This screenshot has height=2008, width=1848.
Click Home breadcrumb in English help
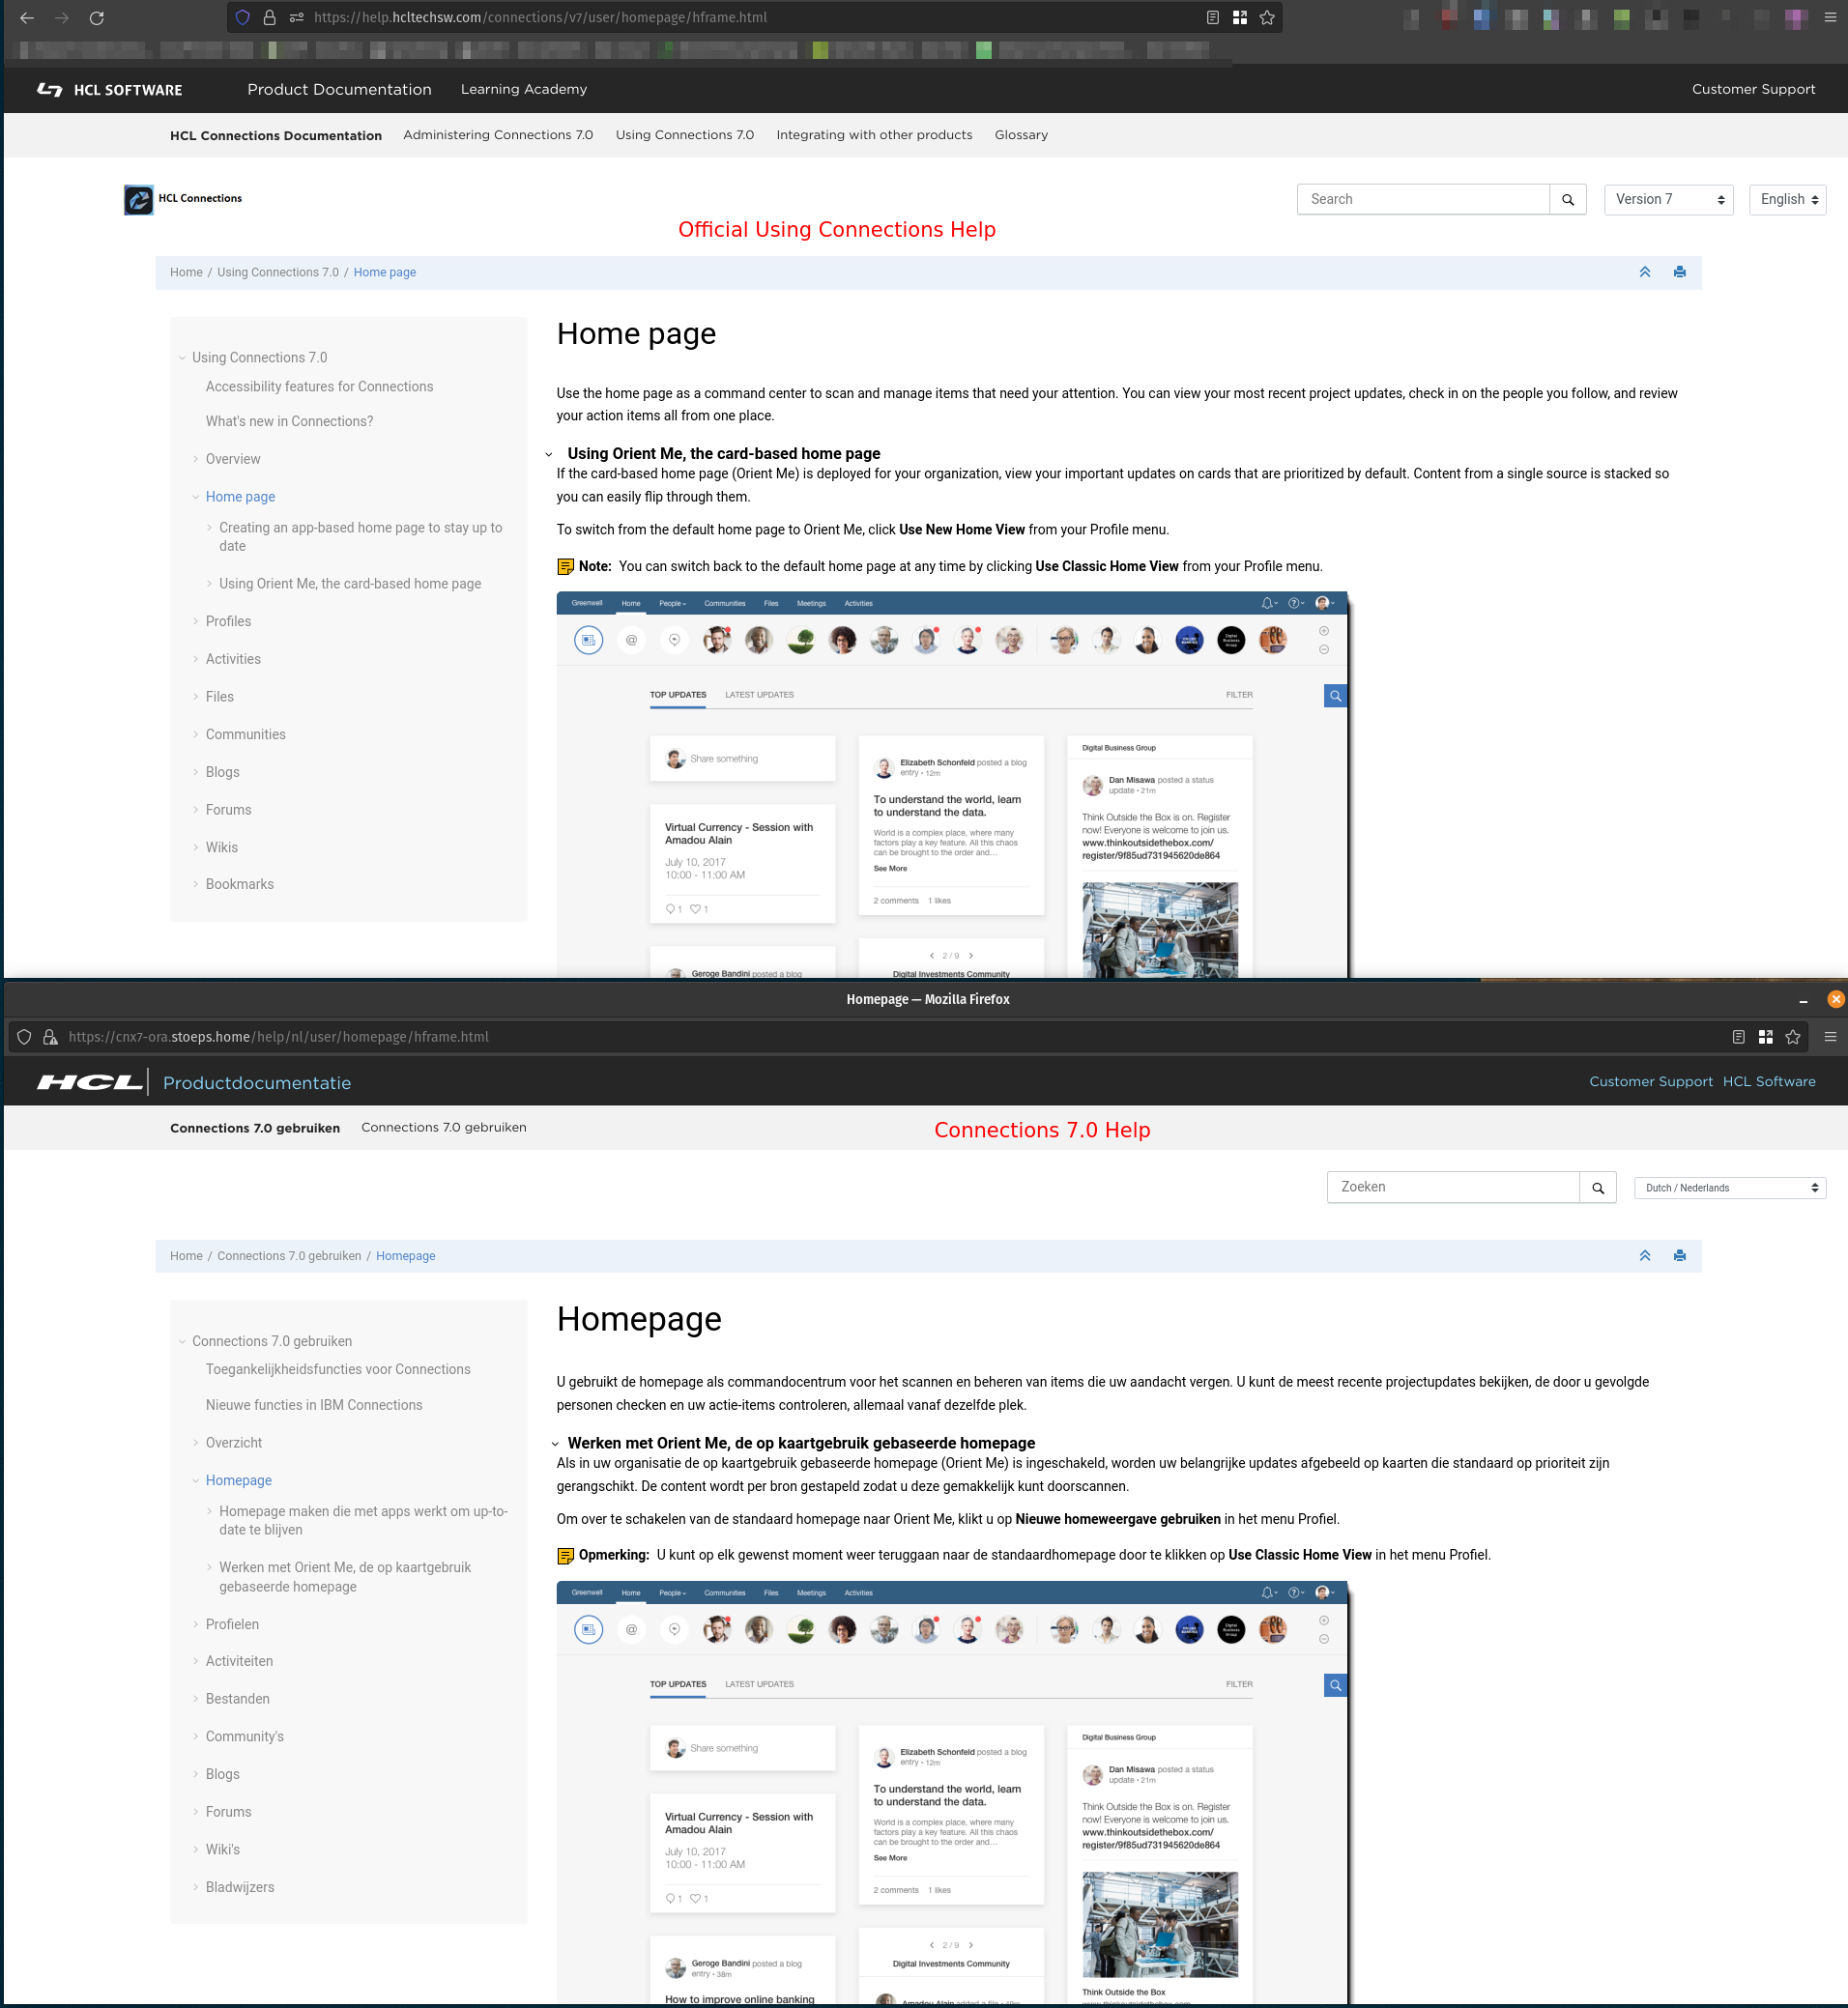pyautogui.click(x=186, y=273)
